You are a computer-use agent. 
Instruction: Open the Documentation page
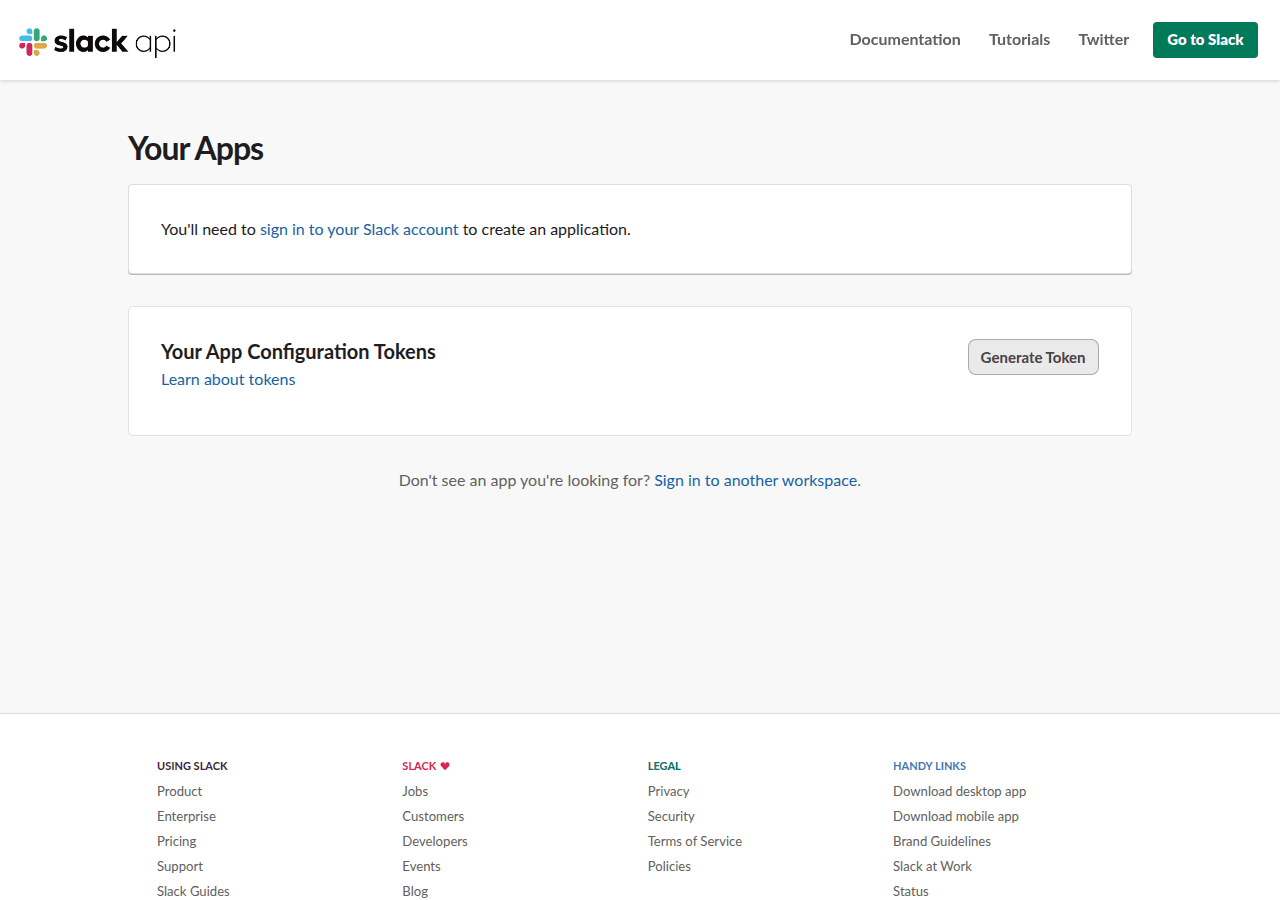pyautogui.click(x=904, y=40)
